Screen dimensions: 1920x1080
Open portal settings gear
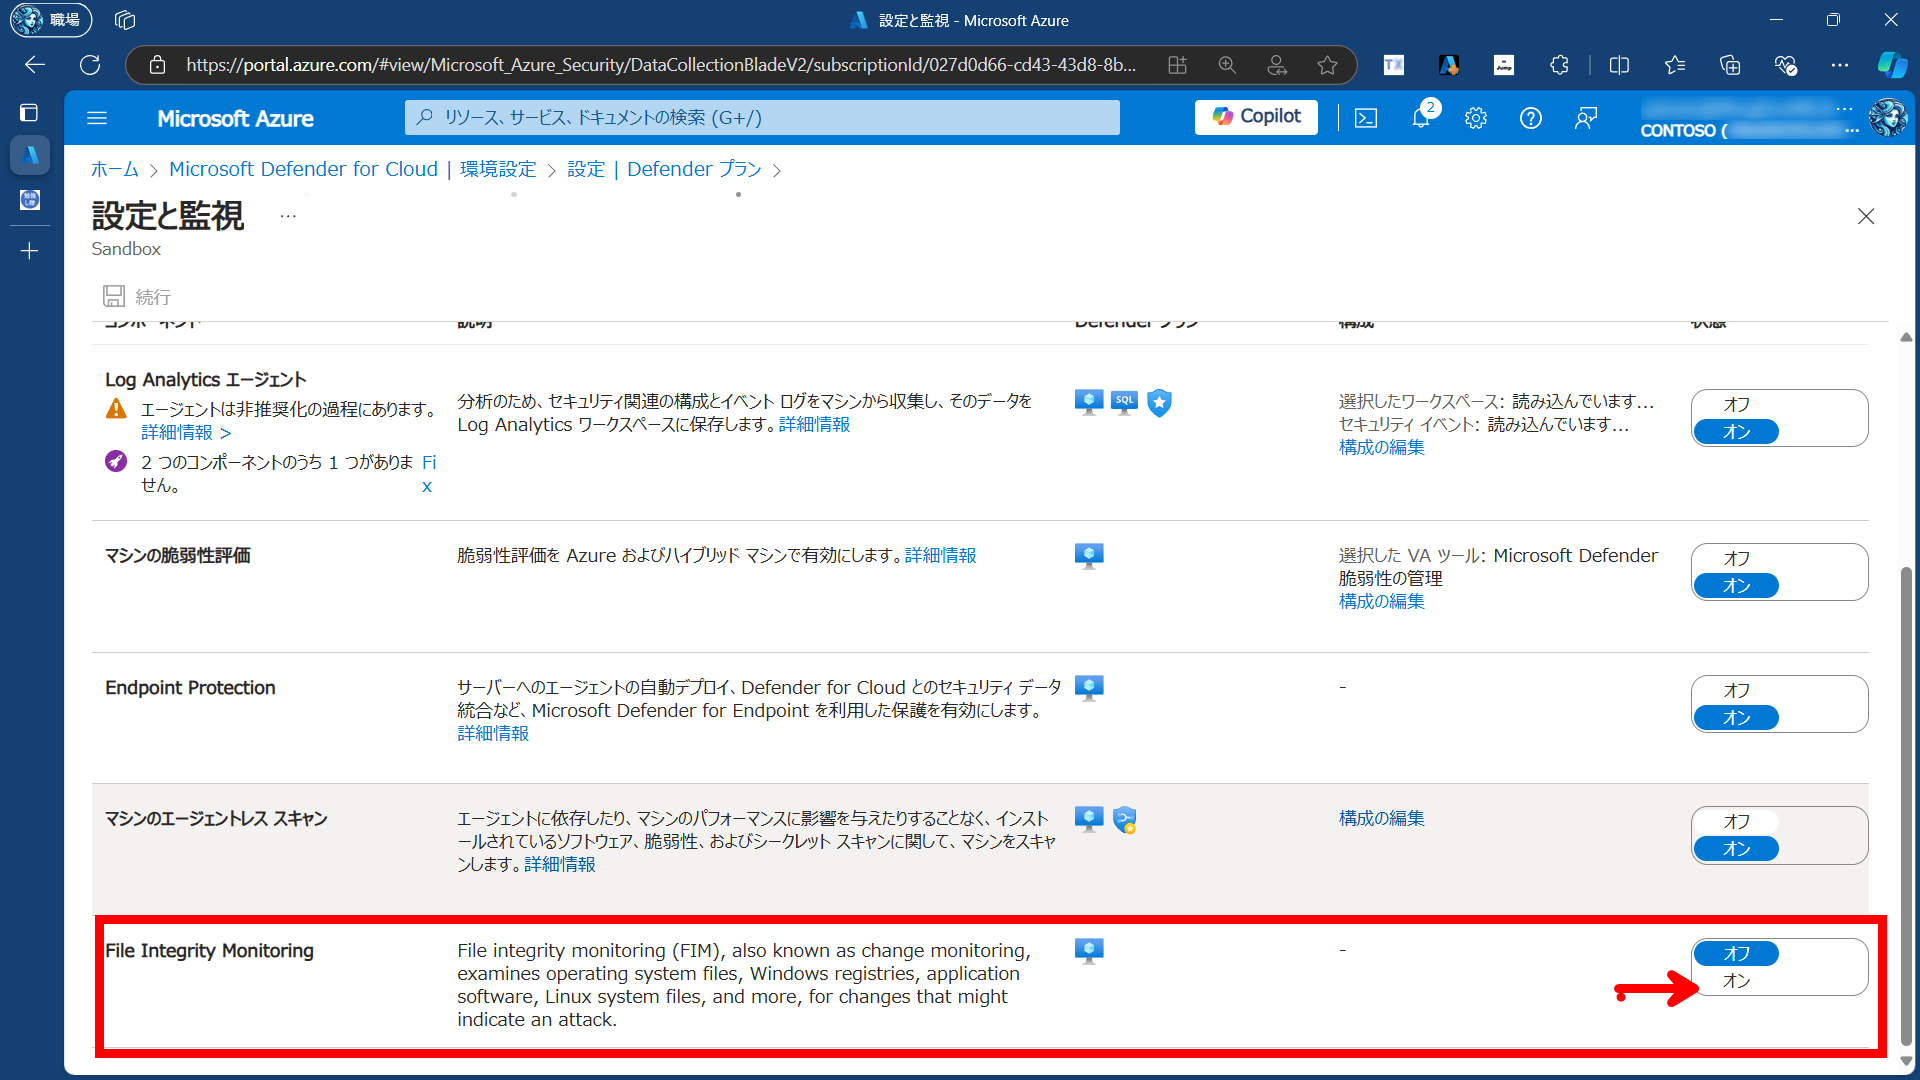1476,118
